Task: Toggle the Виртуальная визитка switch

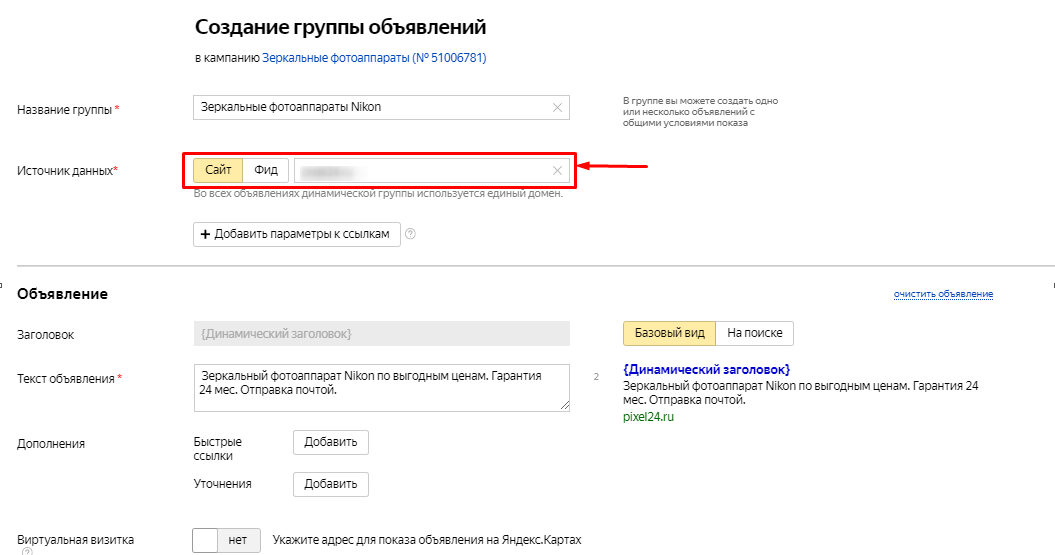Action: pos(226,540)
